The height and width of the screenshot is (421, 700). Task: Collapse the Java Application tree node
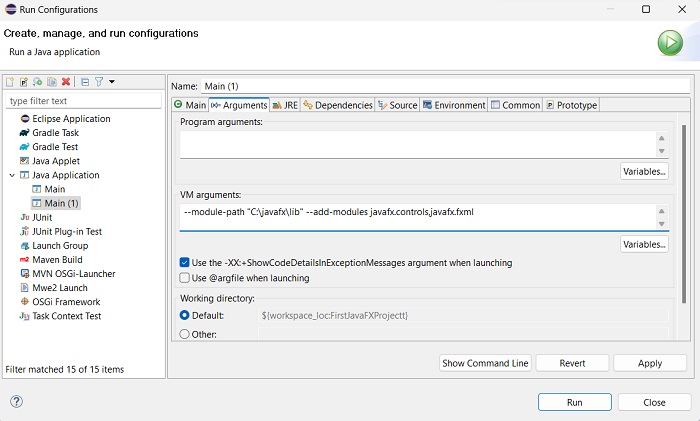click(x=11, y=175)
